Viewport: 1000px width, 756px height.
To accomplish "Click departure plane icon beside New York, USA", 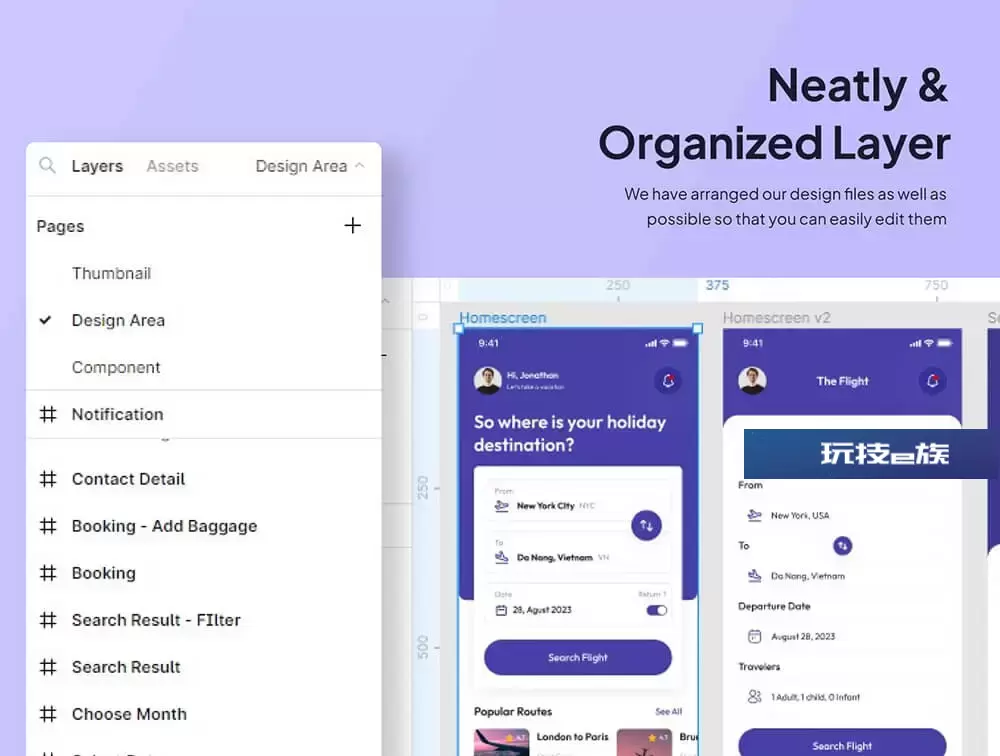I will coord(754,515).
